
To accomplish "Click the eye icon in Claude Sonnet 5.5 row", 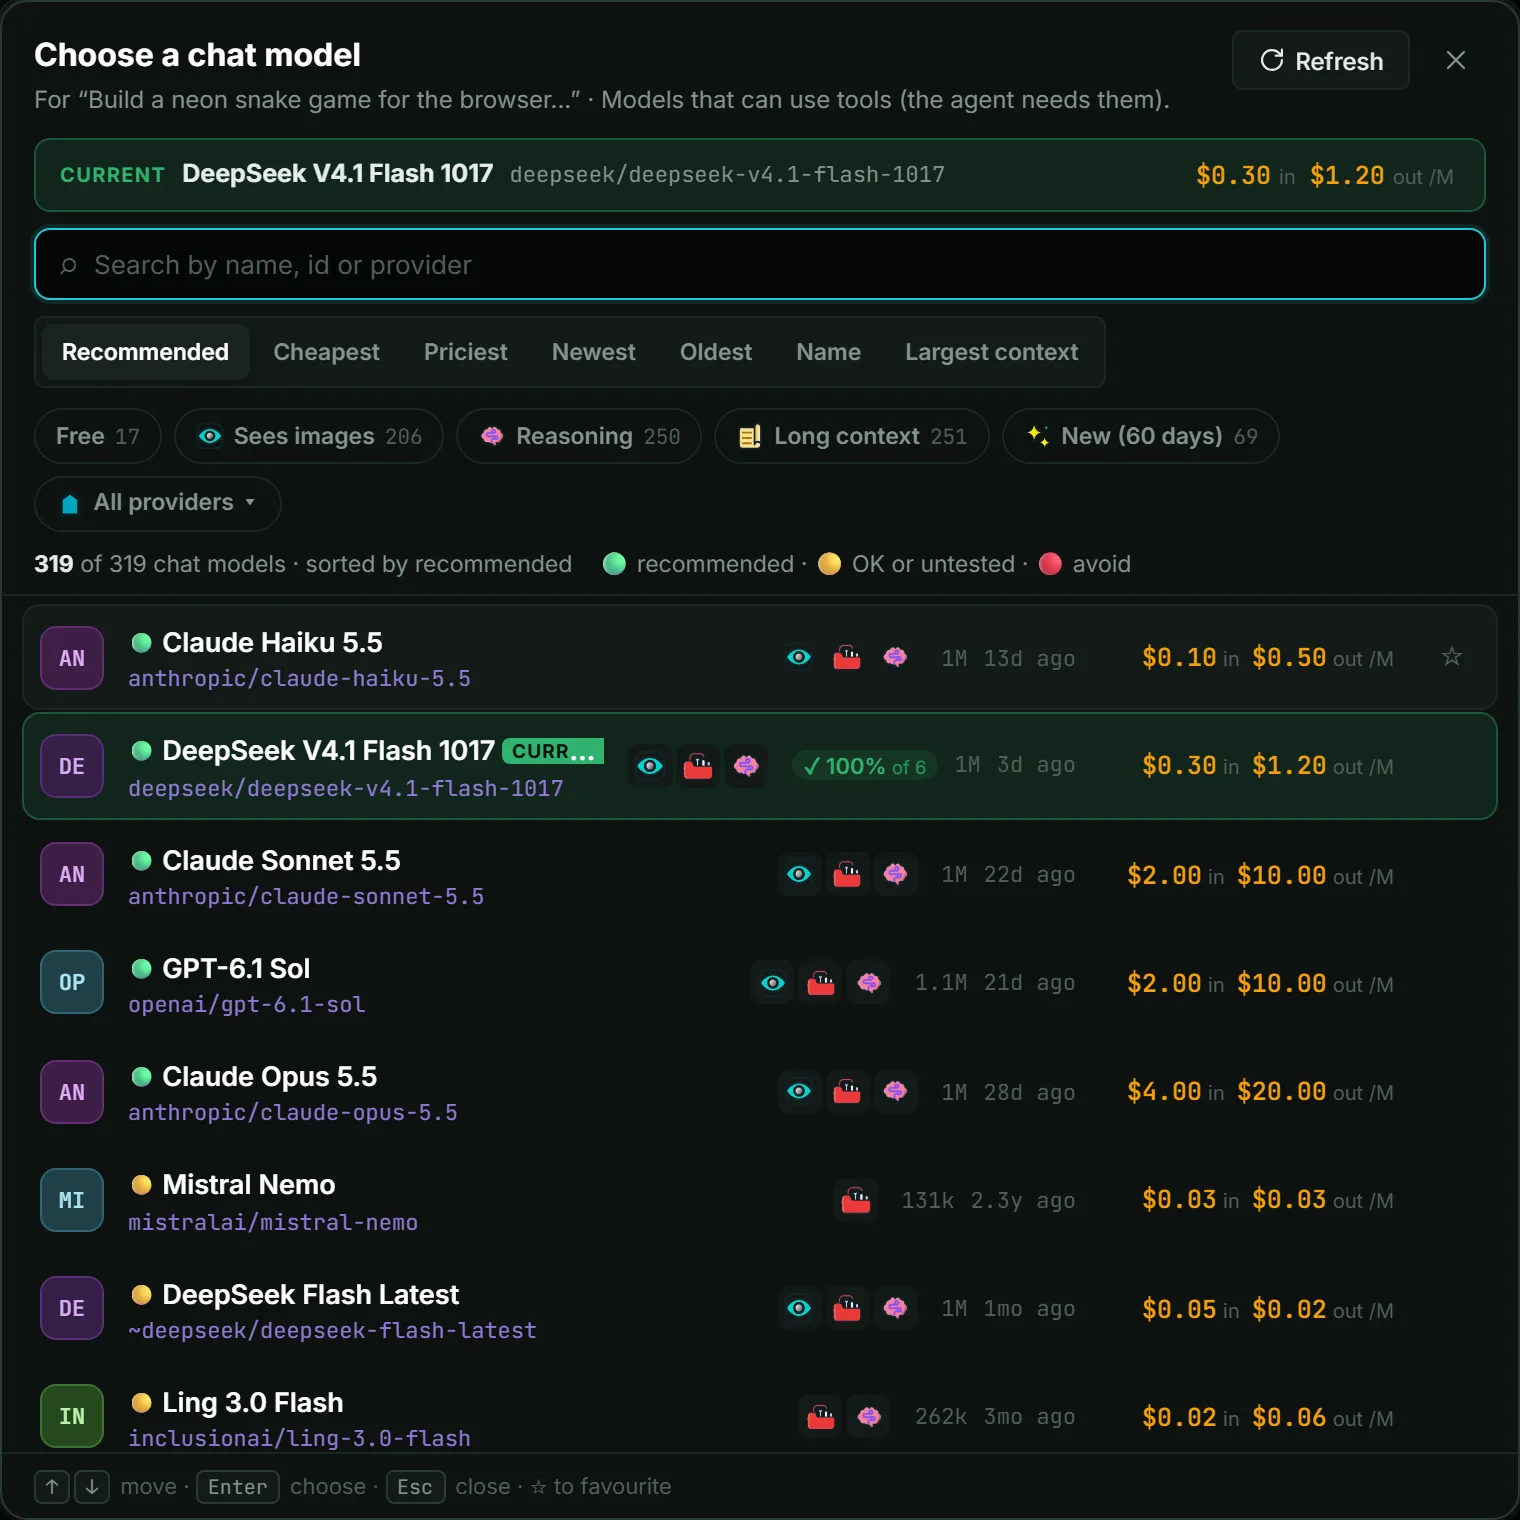I will pyautogui.click(x=799, y=874).
